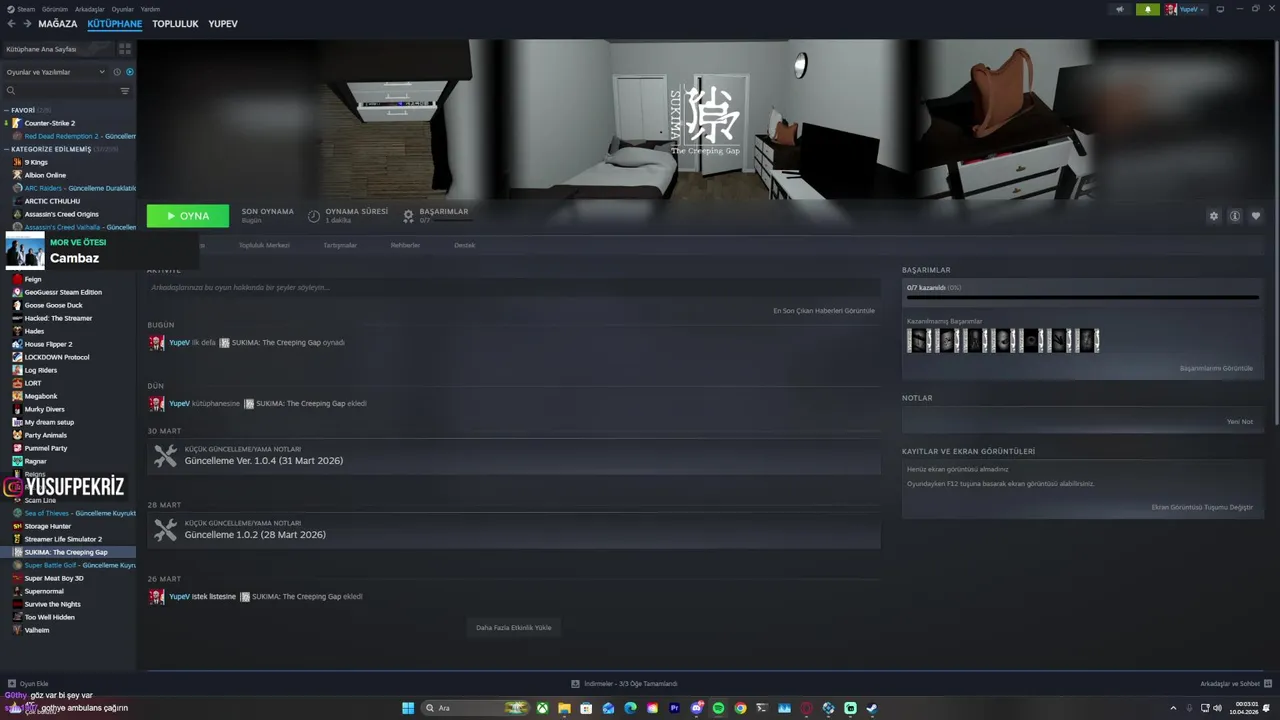The width and height of the screenshot is (1280, 720).
Task: Focus the library search field
Action: coord(60,91)
